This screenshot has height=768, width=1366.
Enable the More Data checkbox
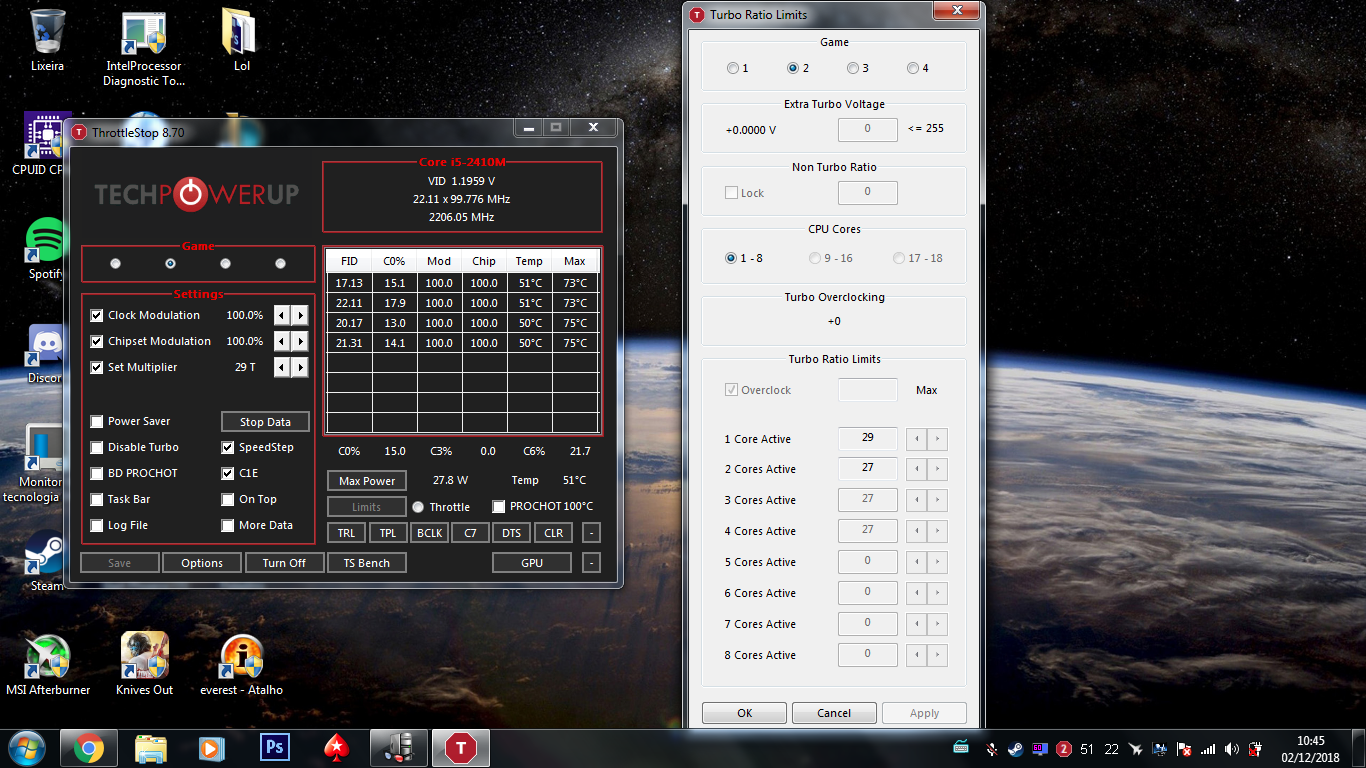(228, 525)
